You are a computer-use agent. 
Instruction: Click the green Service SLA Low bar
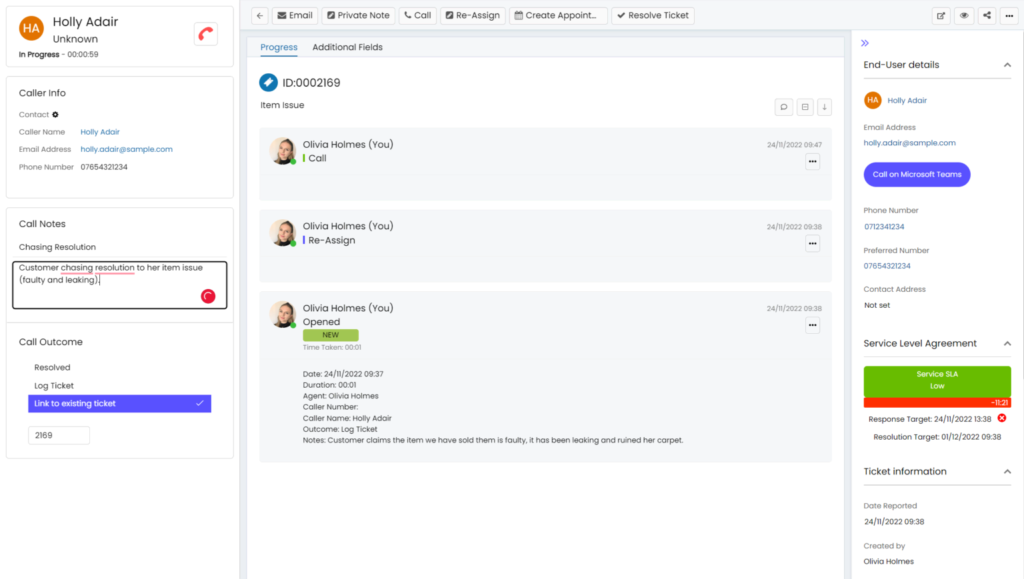click(x=937, y=380)
